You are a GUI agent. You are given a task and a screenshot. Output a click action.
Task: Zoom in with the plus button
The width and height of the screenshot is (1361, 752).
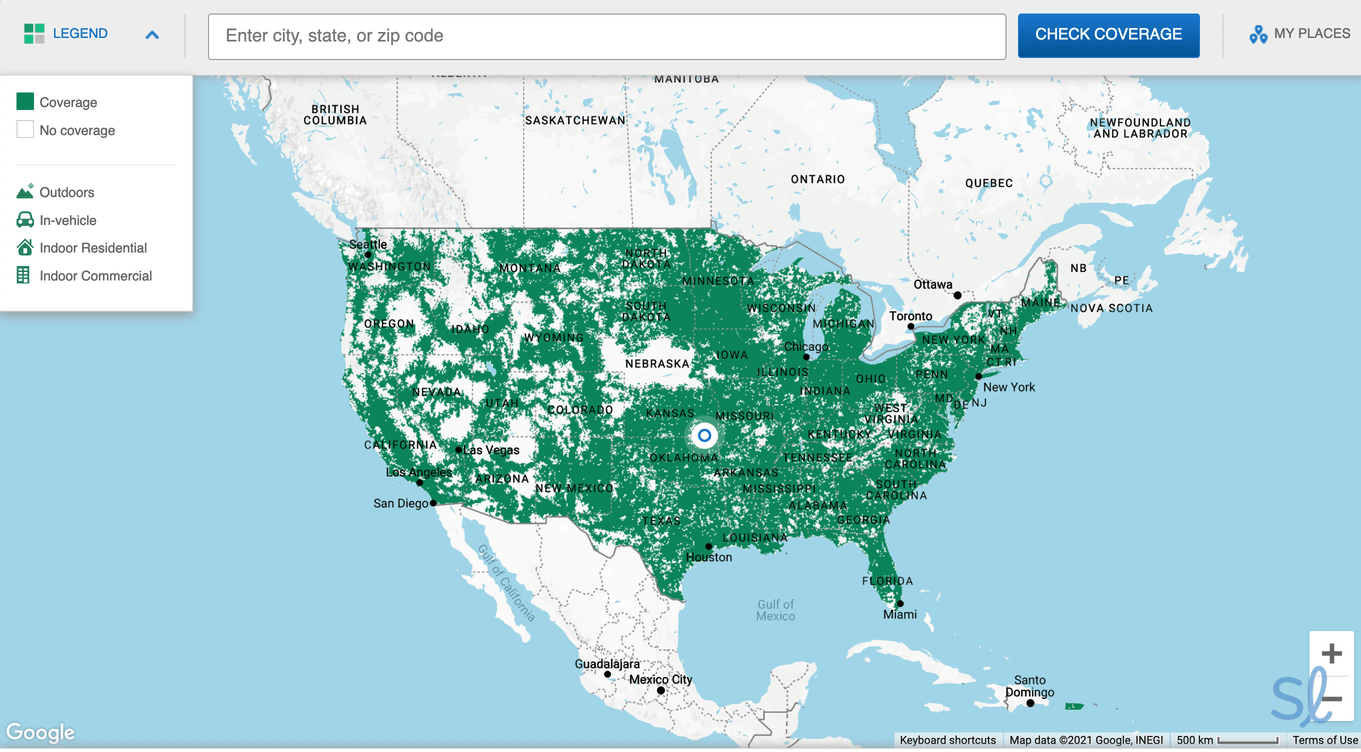pyautogui.click(x=1331, y=654)
